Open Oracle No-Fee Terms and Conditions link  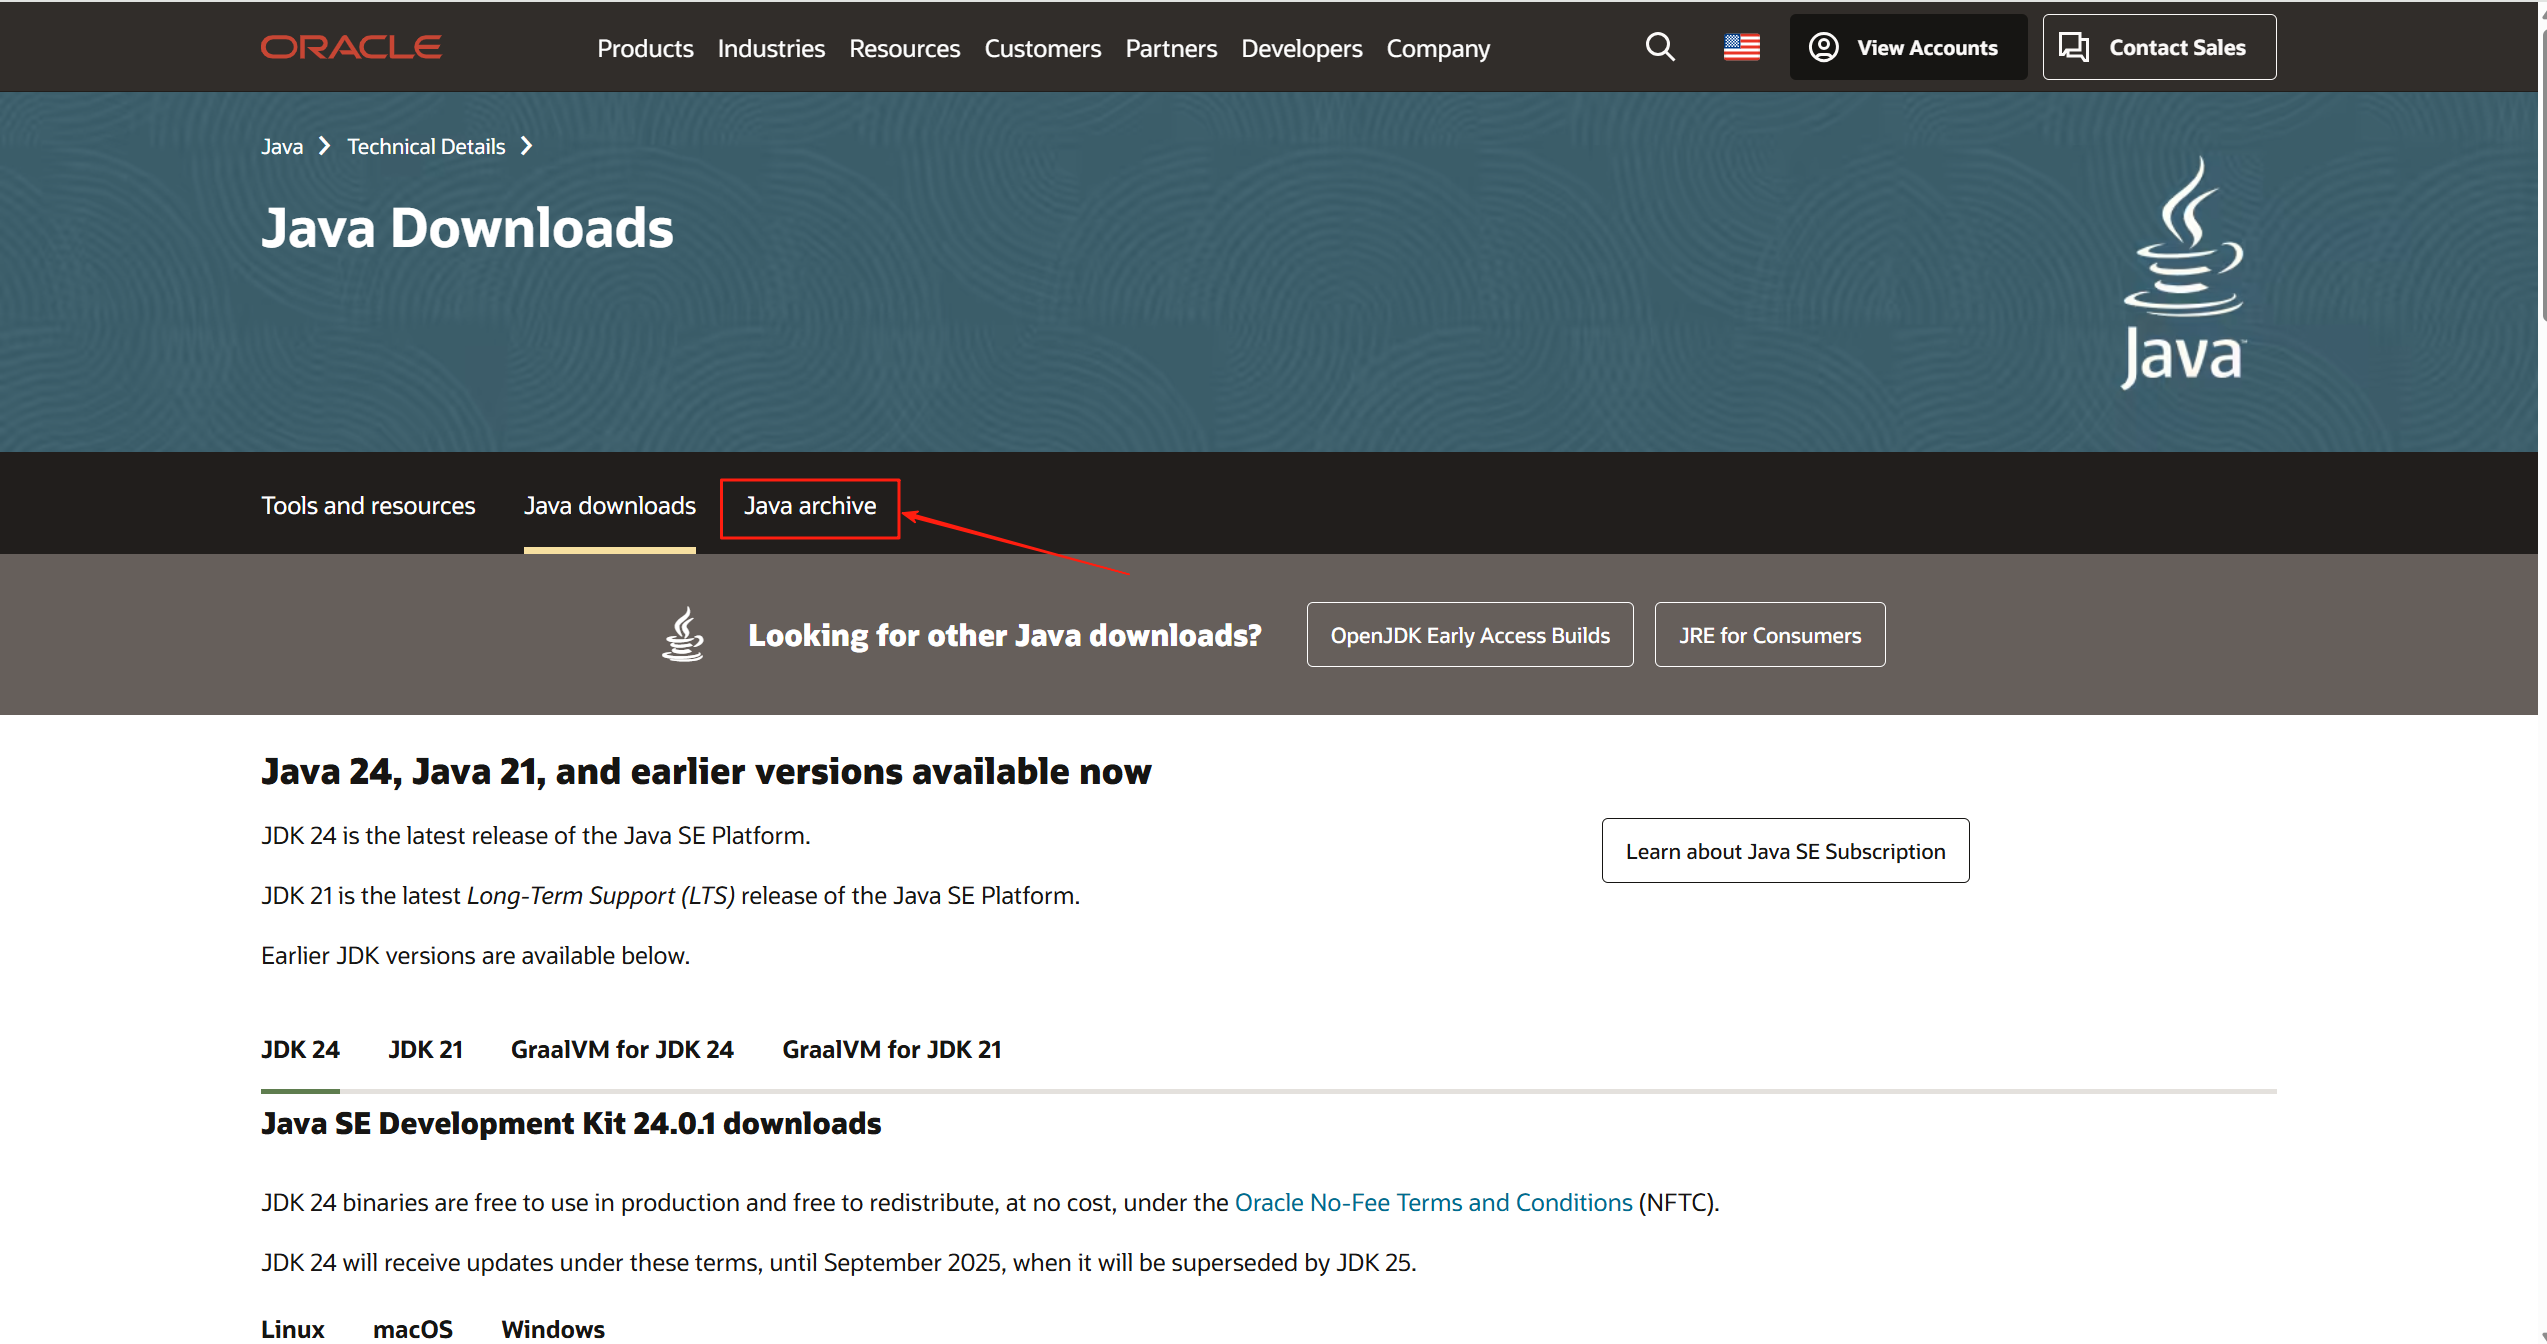1432,1203
